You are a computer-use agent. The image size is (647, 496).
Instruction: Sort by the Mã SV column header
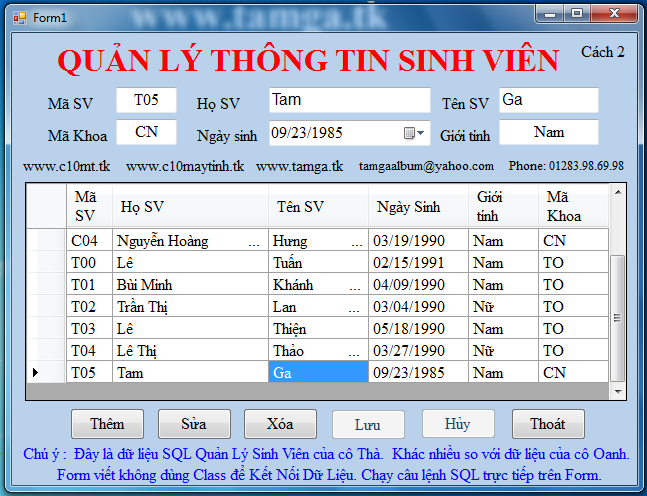coord(89,206)
